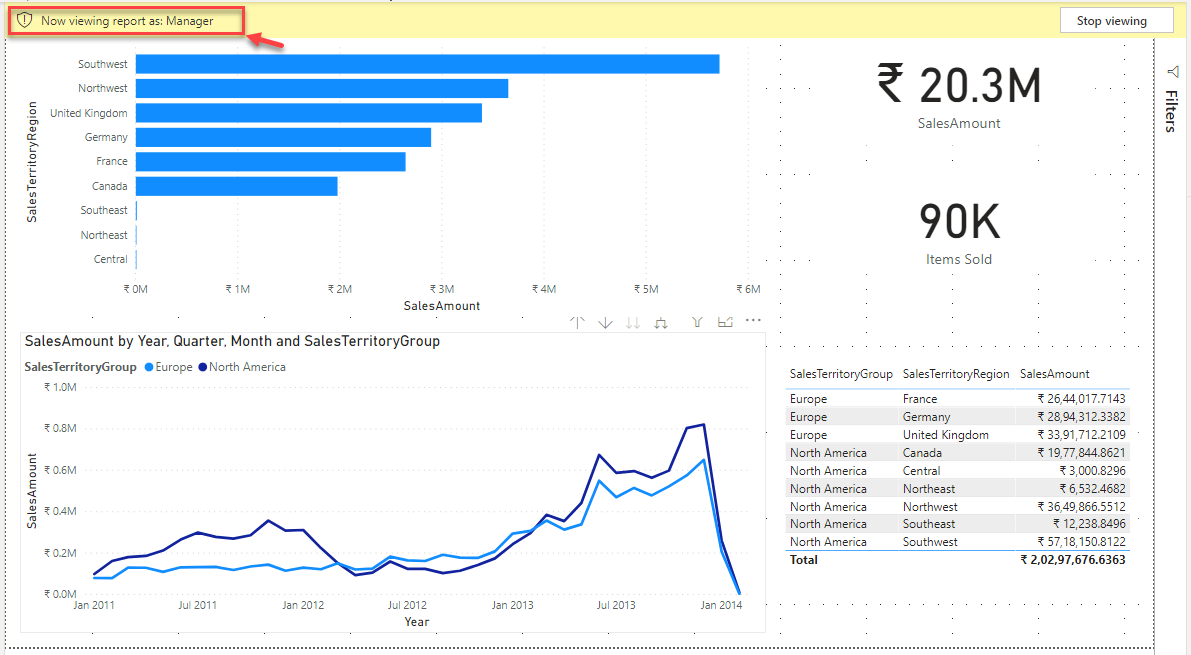1191x655 pixels.
Task: Click go to next level double-arrow
Action: [633, 323]
